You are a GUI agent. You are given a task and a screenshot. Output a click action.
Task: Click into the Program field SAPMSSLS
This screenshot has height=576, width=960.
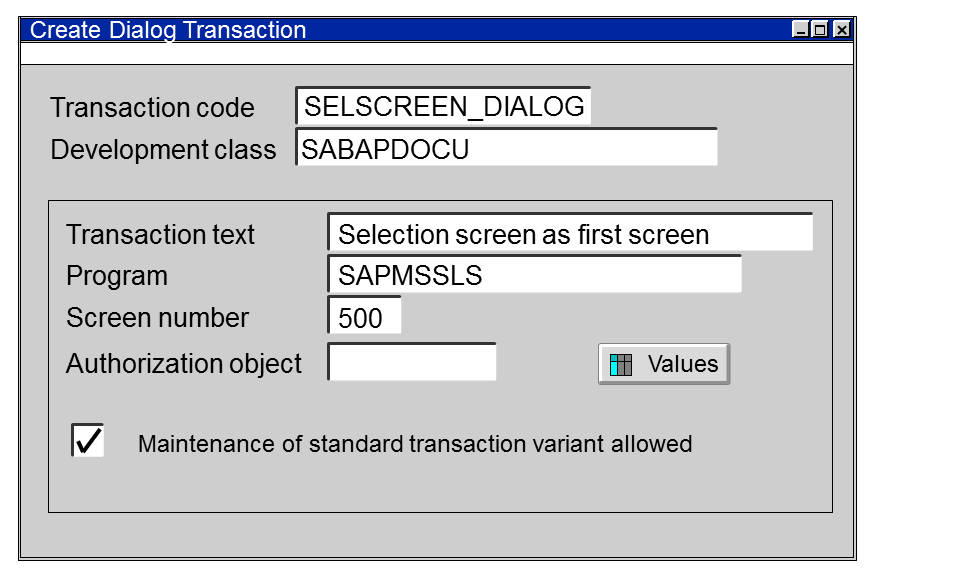coord(535,276)
